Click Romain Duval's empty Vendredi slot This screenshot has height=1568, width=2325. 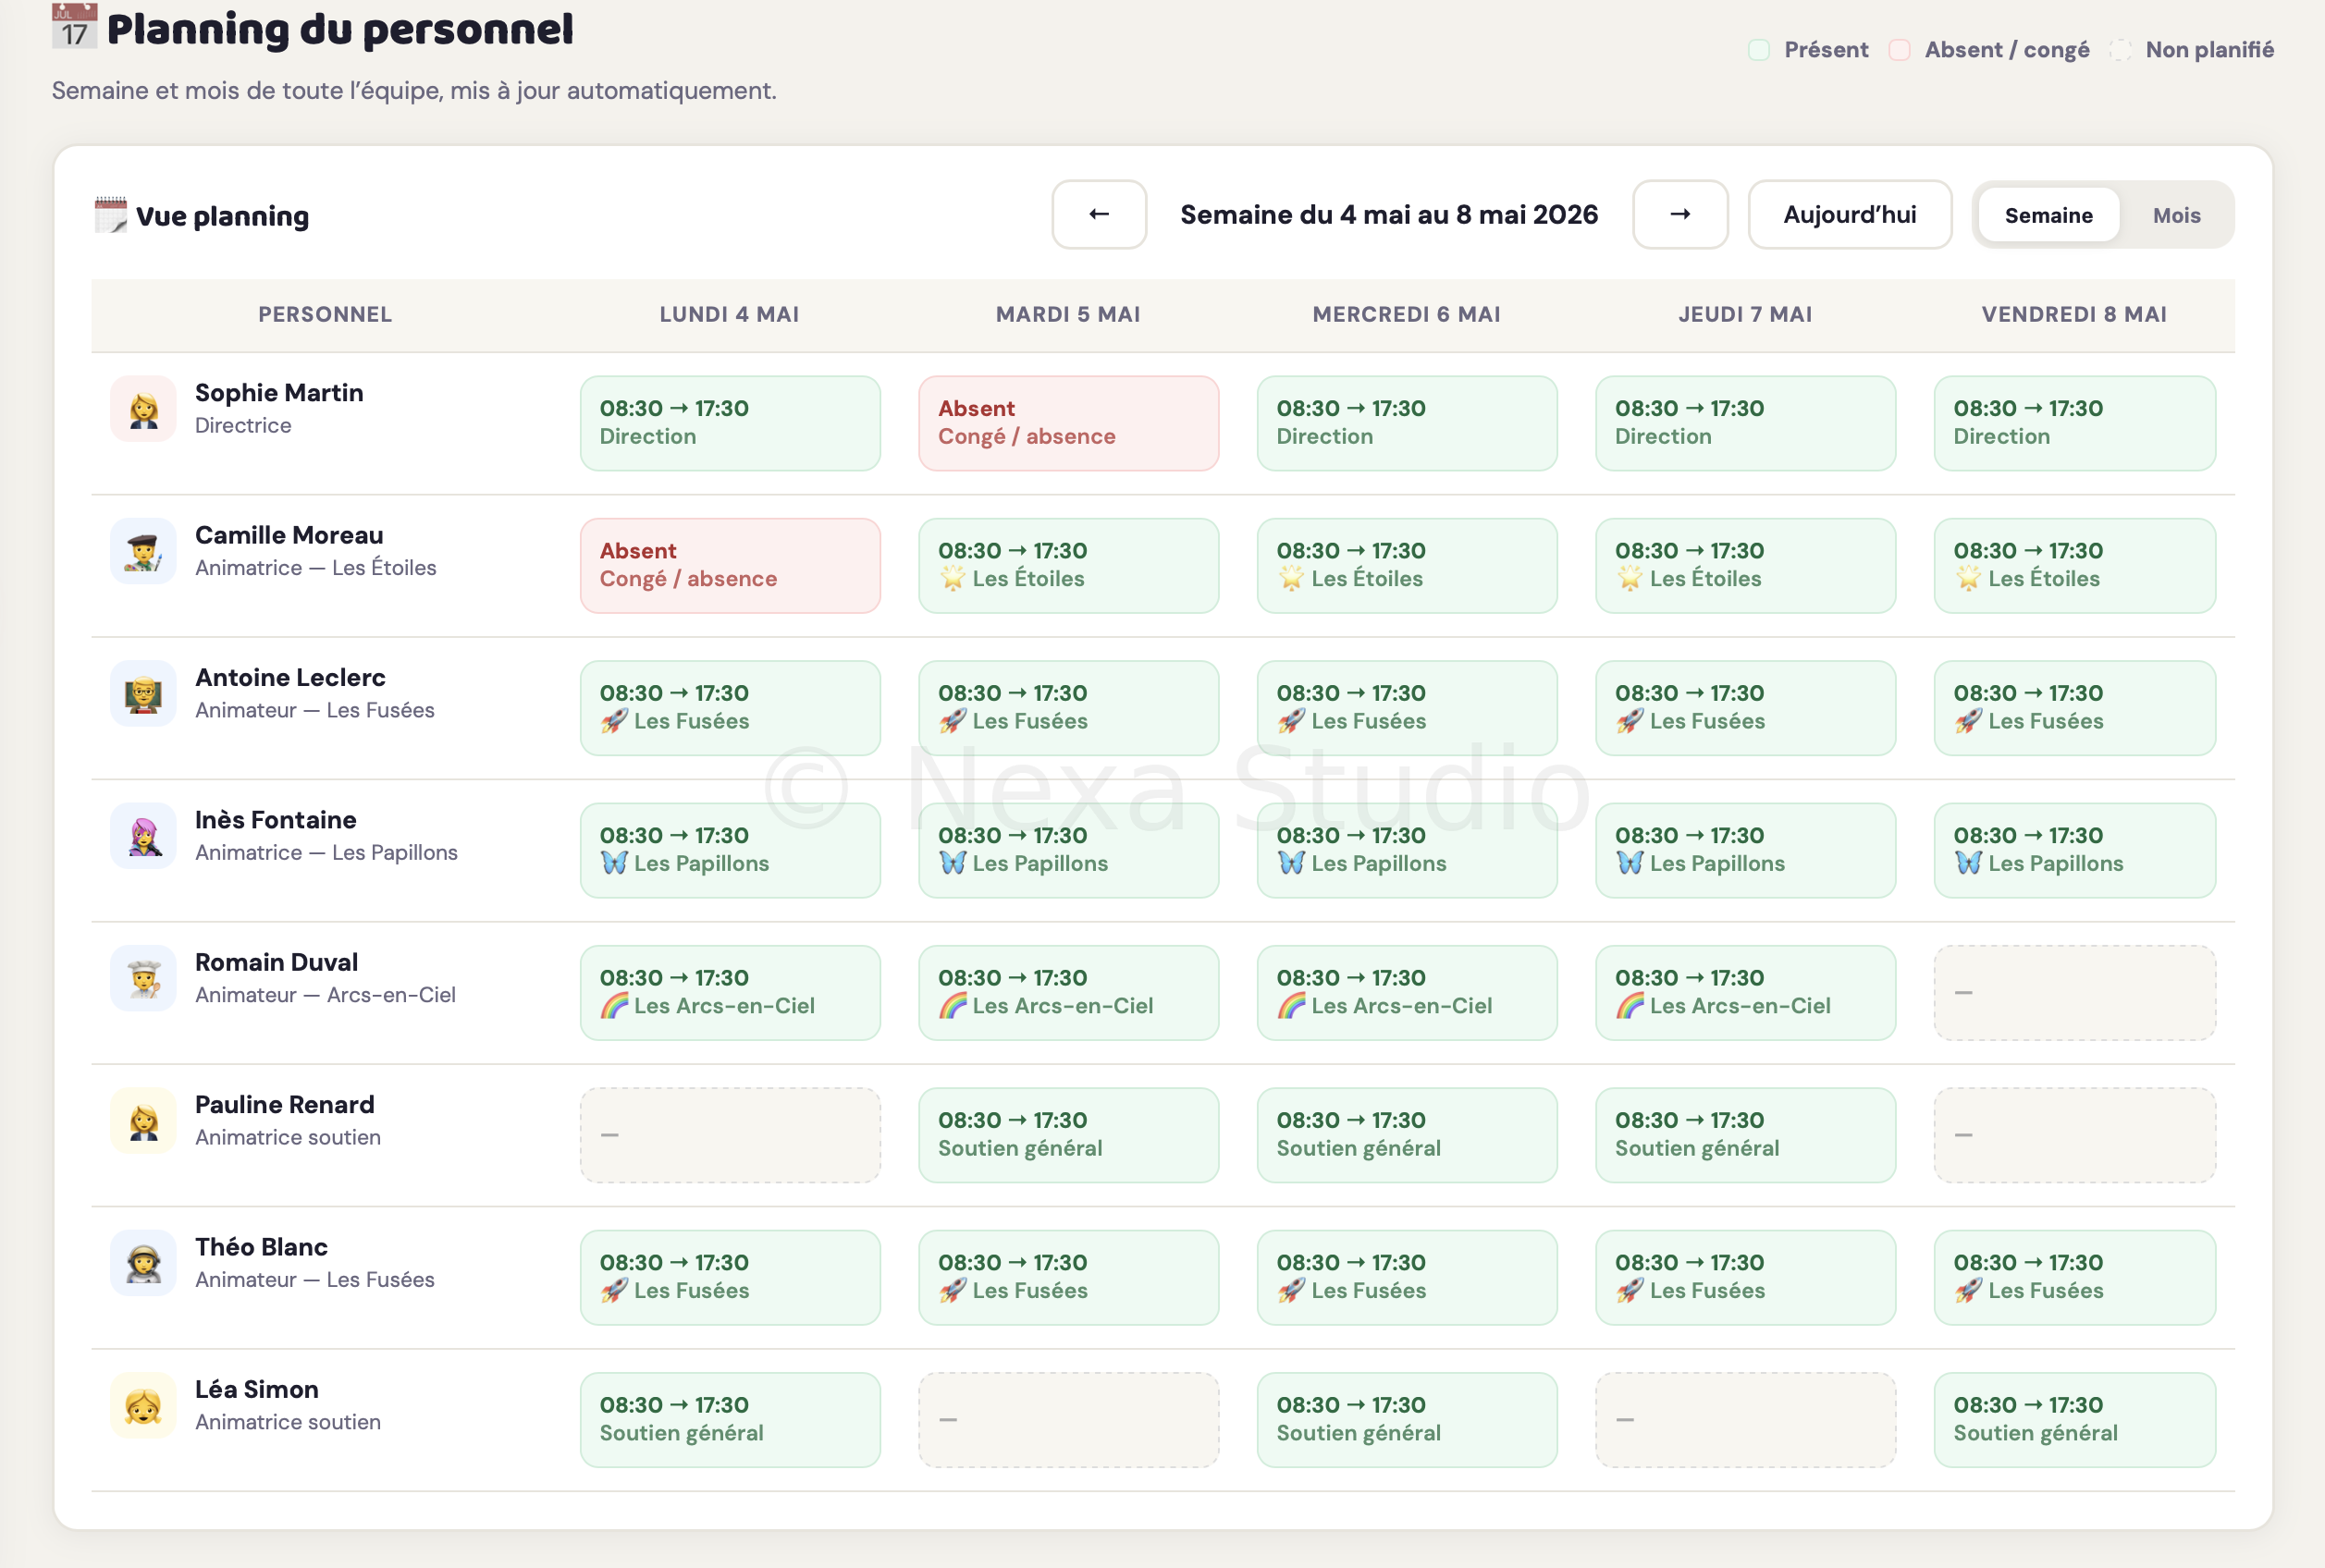pos(2074,993)
